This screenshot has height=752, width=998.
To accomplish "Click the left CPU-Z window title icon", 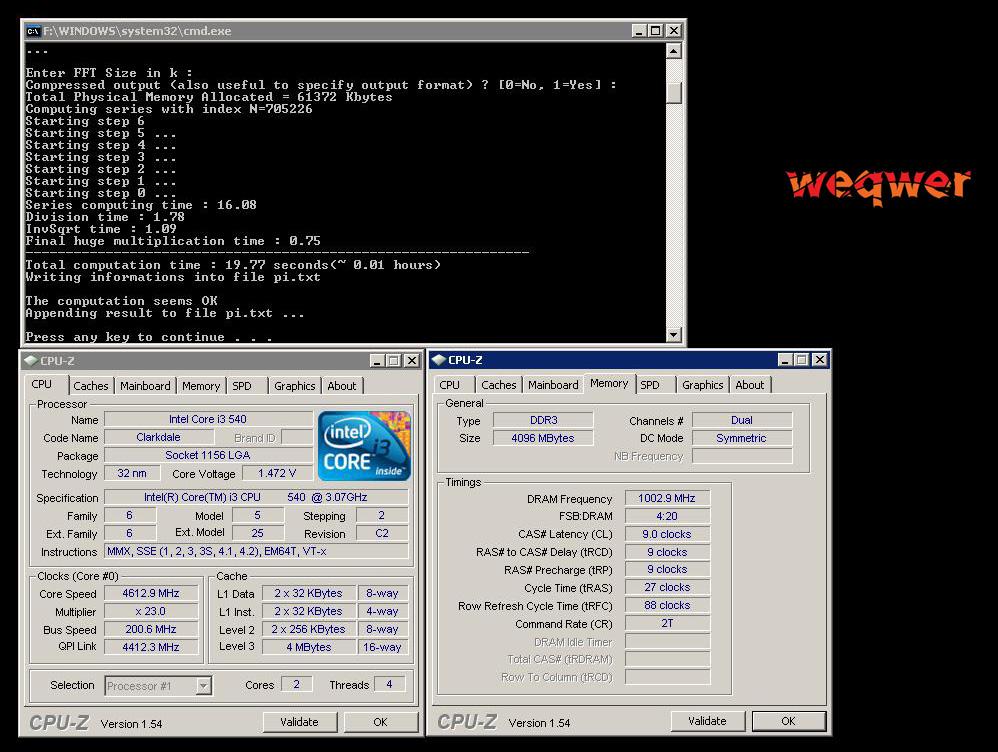I will click(31, 360).
